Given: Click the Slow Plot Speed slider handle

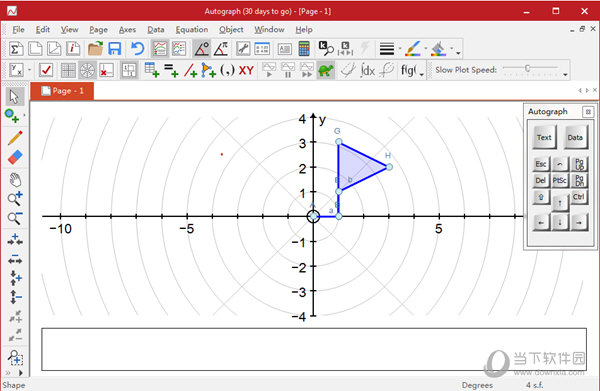Looking at the screenshot, I should 527,68.
